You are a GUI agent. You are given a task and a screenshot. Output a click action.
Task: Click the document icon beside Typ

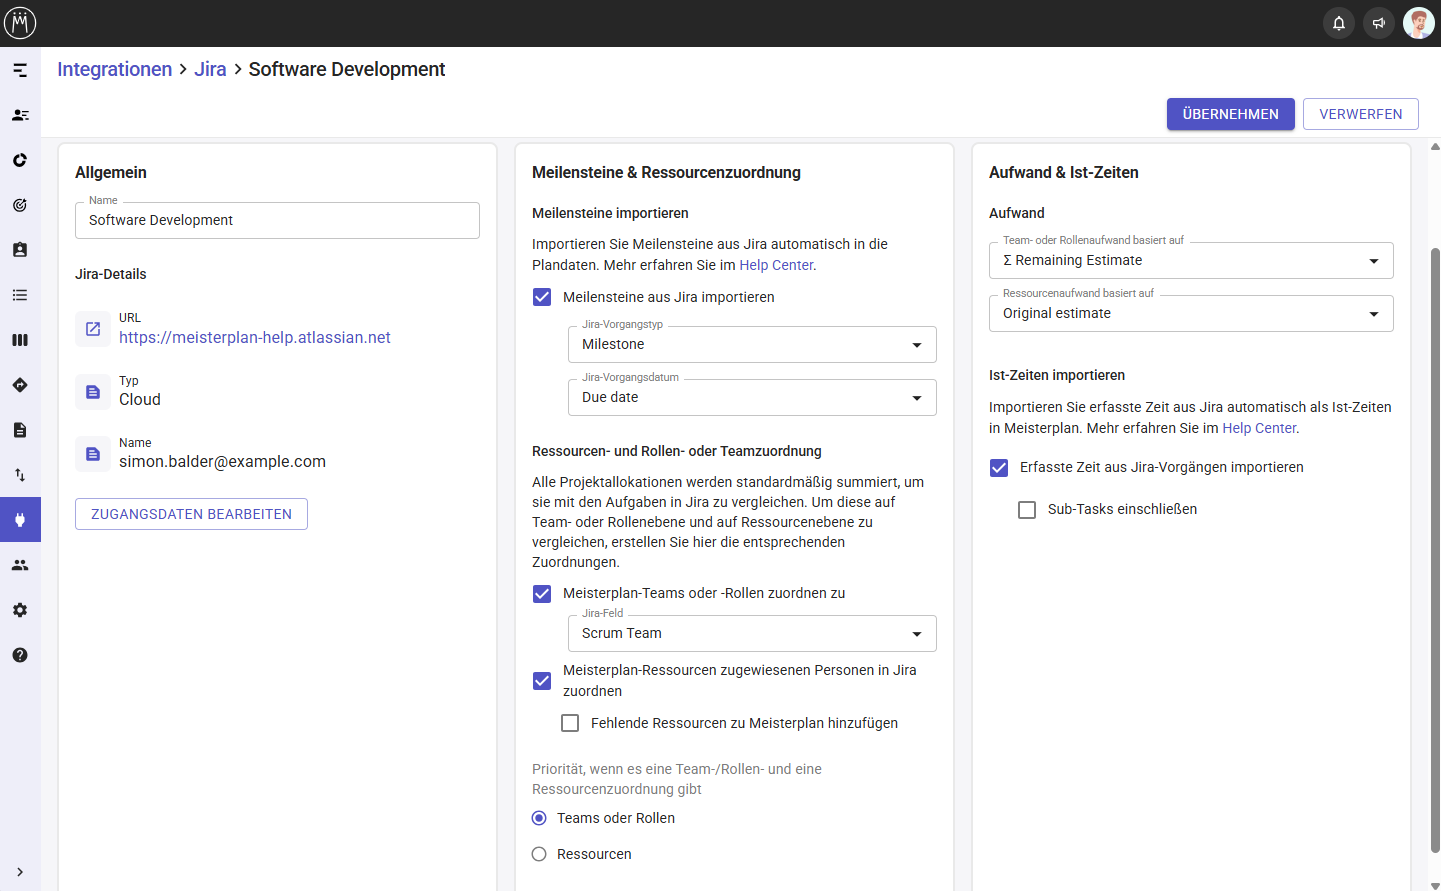tap(93, 392)
